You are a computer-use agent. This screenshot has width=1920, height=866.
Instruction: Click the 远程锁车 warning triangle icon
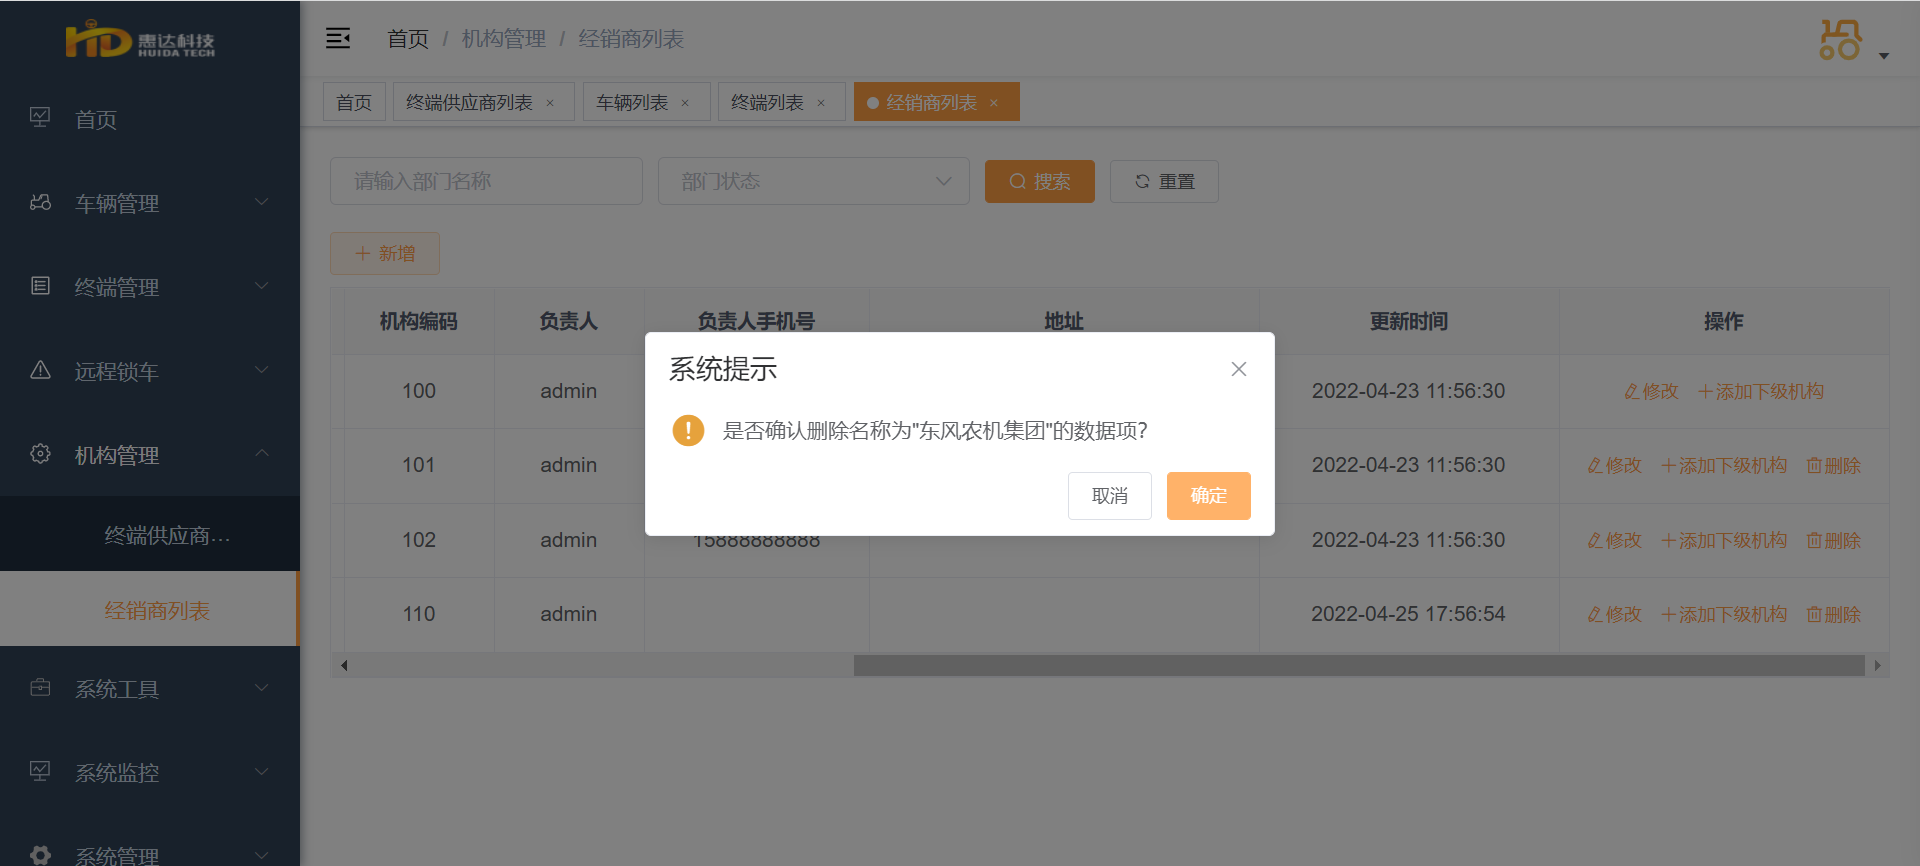[x=40, y=370]
